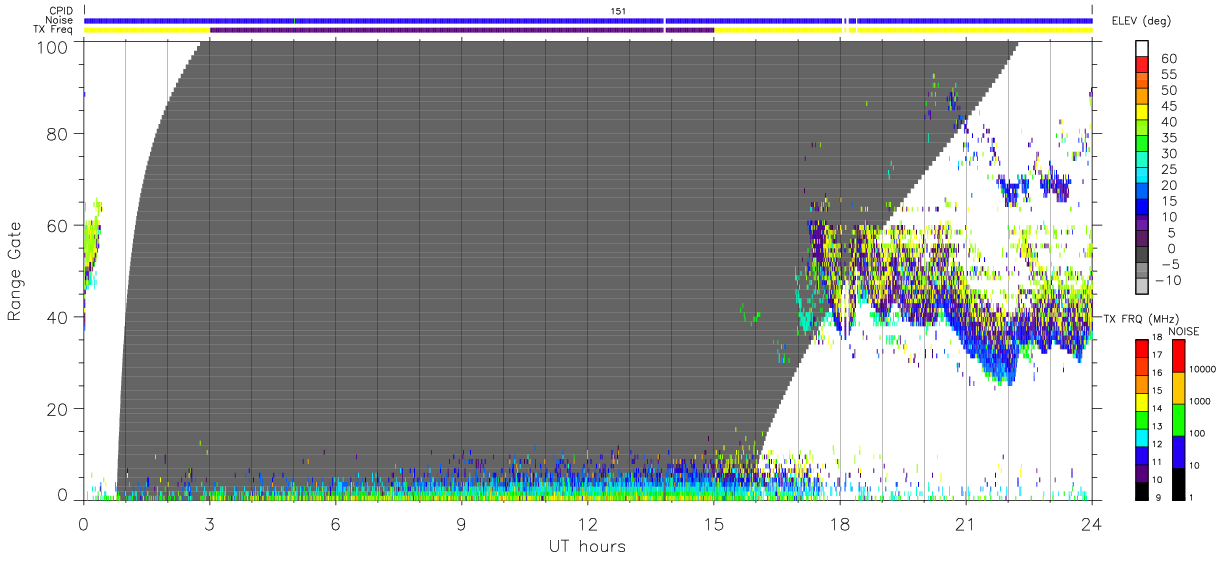Viewport: 1228px width, 567px height.
Task: Click x-axis tick label '15'
Action: click(714, 523)
